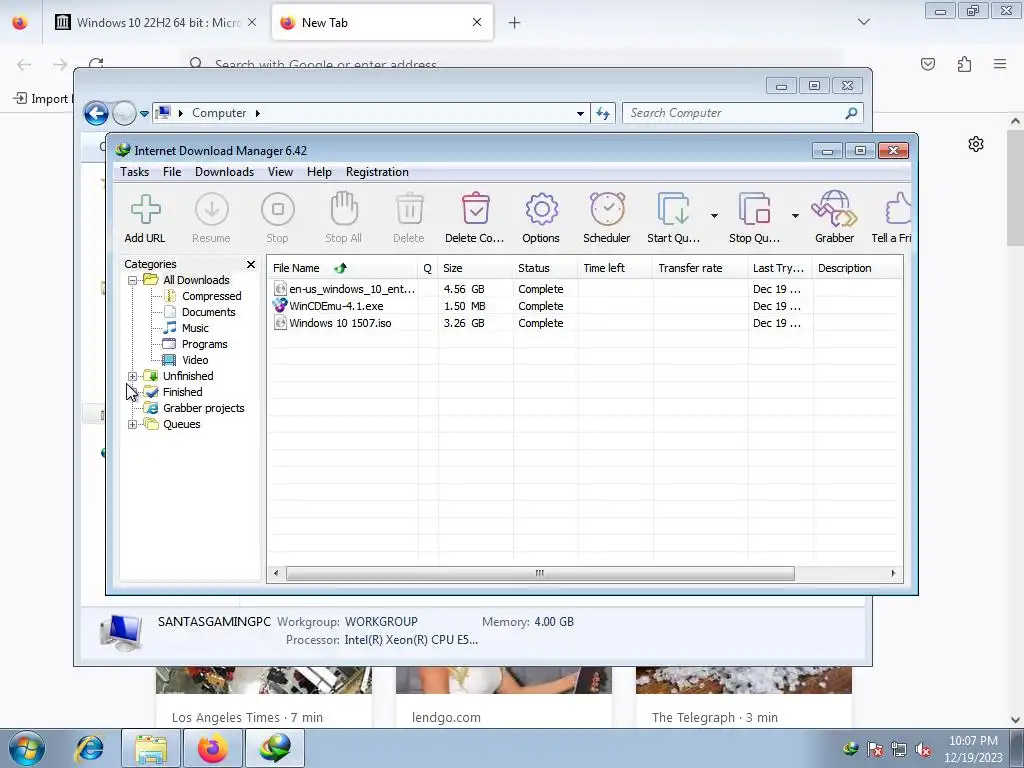Open Start Queue dropdown arrow
The image size is (1024, 768).
click(x=714, y=216)
